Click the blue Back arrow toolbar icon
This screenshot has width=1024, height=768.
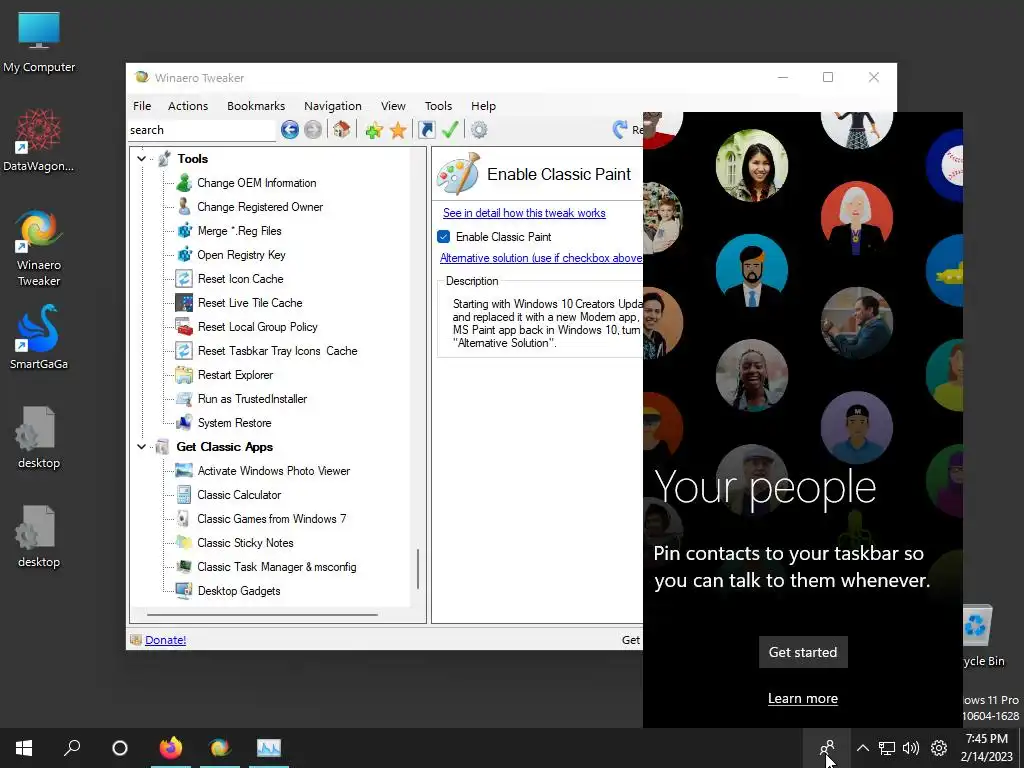290,130
